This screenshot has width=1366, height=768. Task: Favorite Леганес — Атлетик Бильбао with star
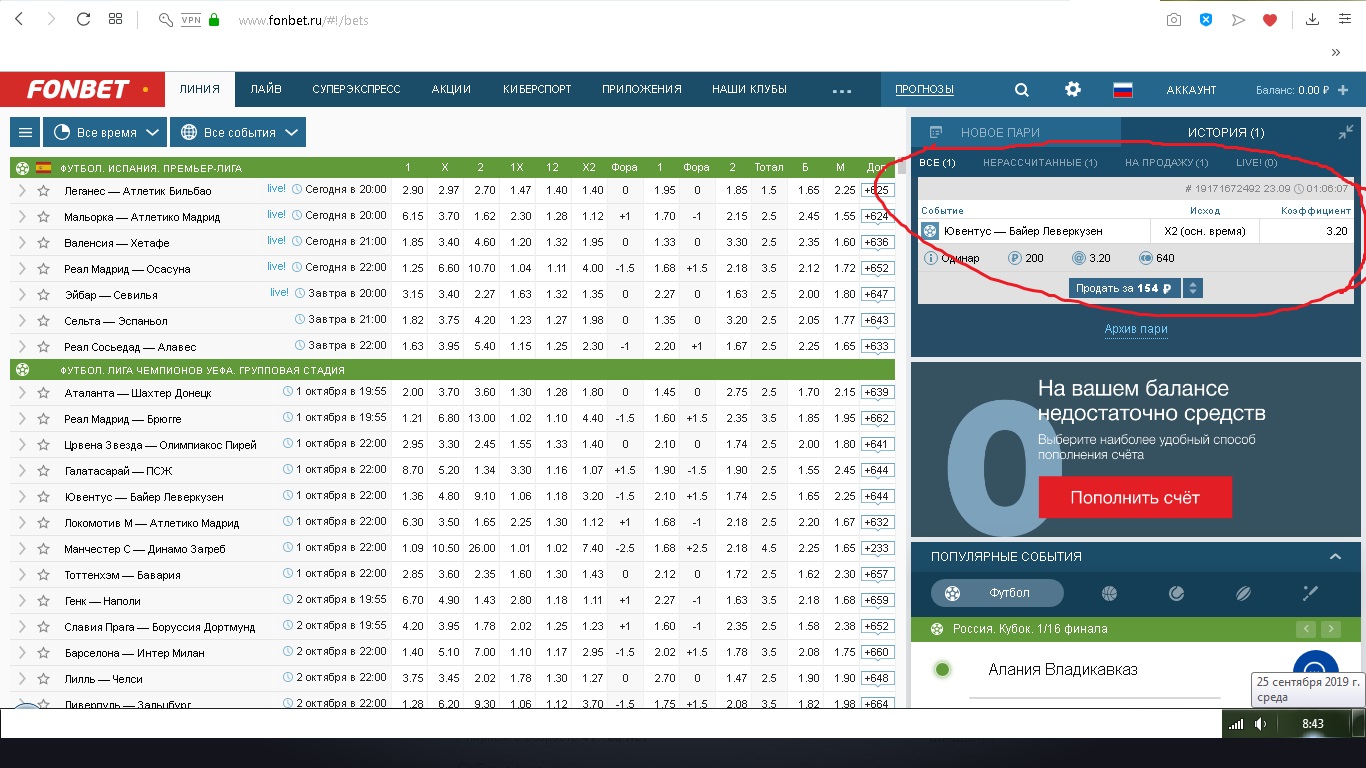(43, 190)
